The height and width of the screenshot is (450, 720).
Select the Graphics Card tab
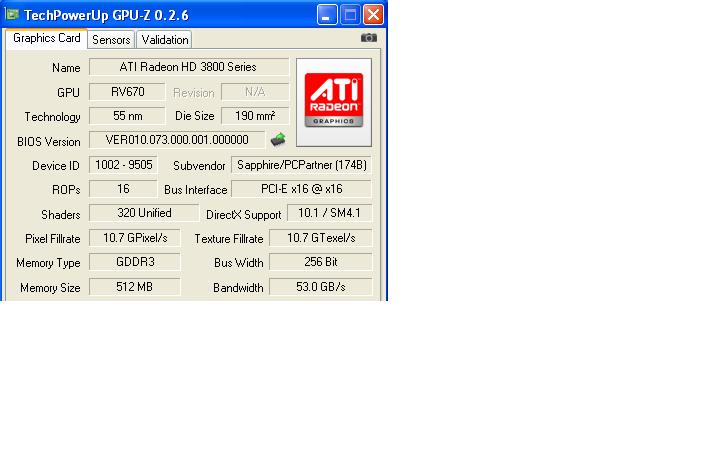point(47,38)
